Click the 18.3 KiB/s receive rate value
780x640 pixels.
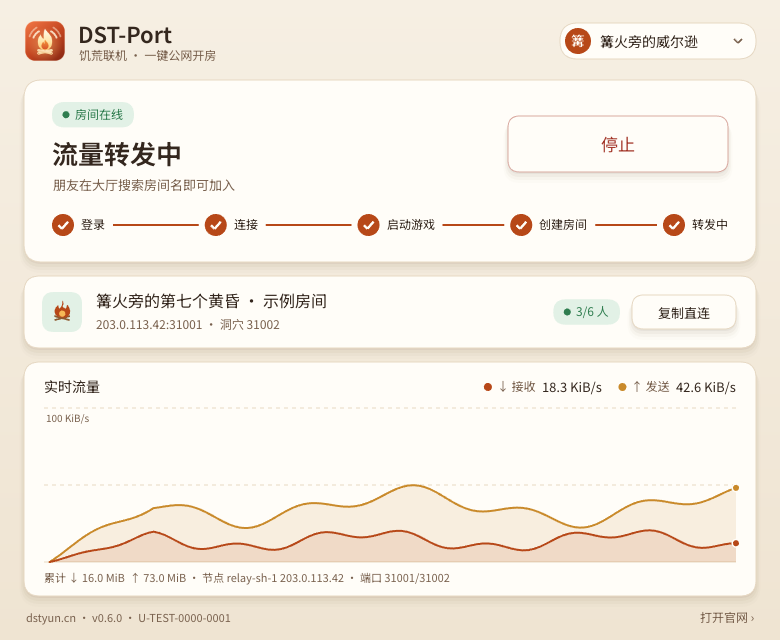click(572, 387)
